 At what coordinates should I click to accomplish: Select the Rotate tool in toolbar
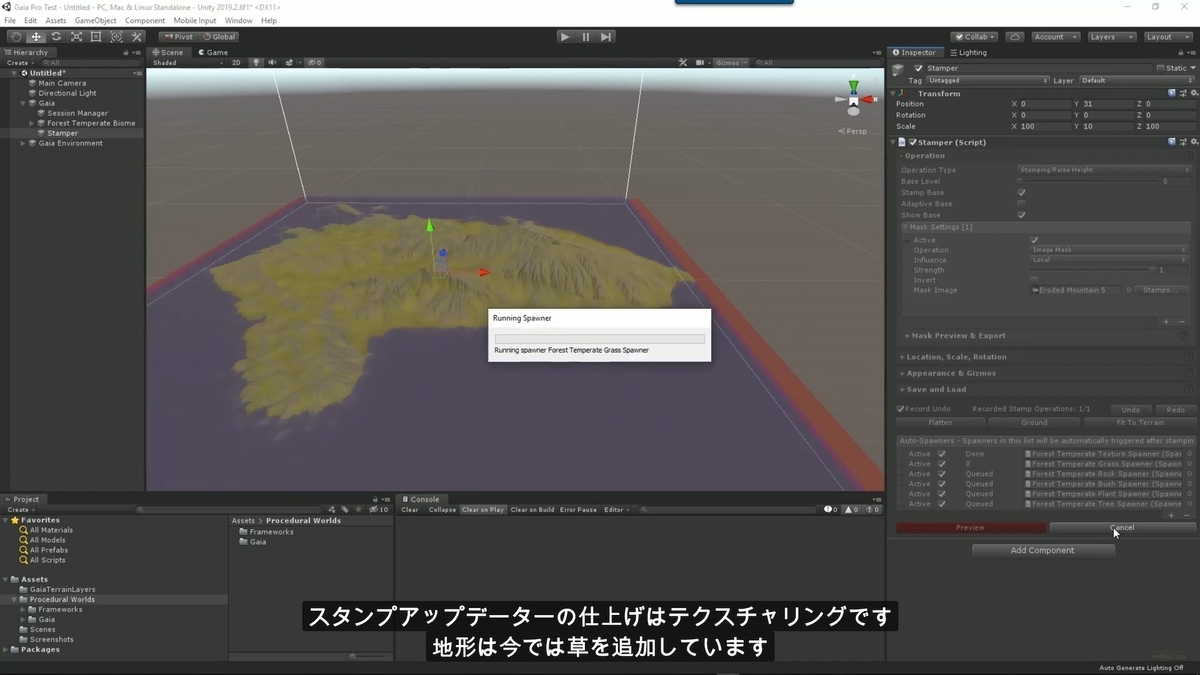[x=56, y=37]
